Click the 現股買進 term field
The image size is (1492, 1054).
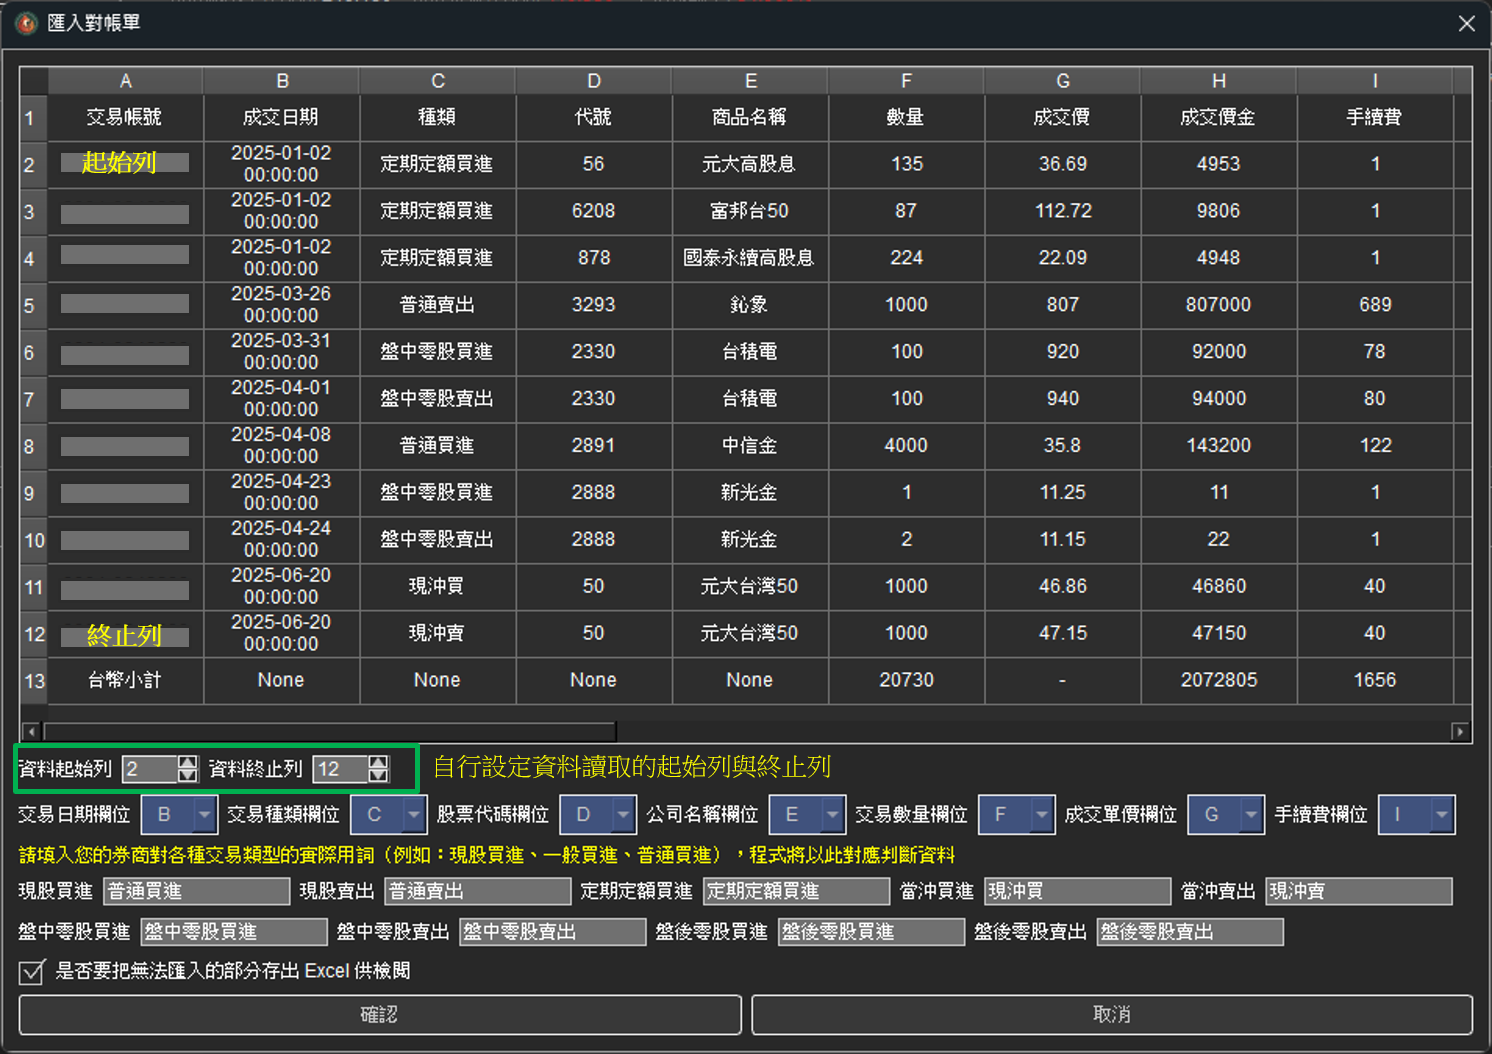pos(196,891)
